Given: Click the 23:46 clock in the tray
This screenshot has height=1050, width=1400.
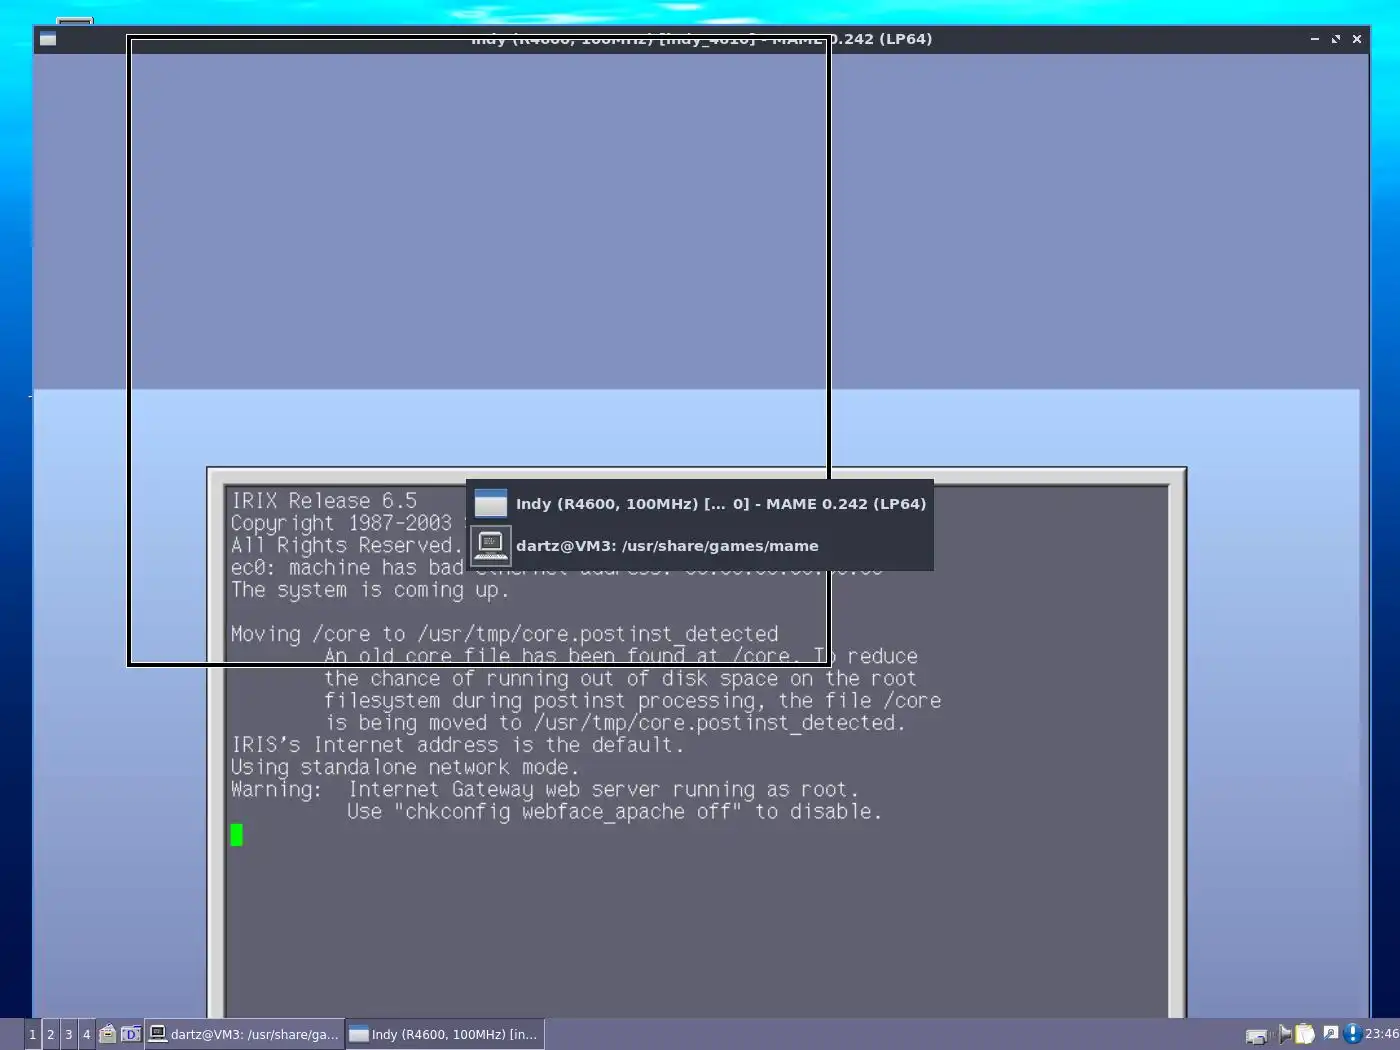Looking at the screenshot, I should (x=1382, y=1034).
